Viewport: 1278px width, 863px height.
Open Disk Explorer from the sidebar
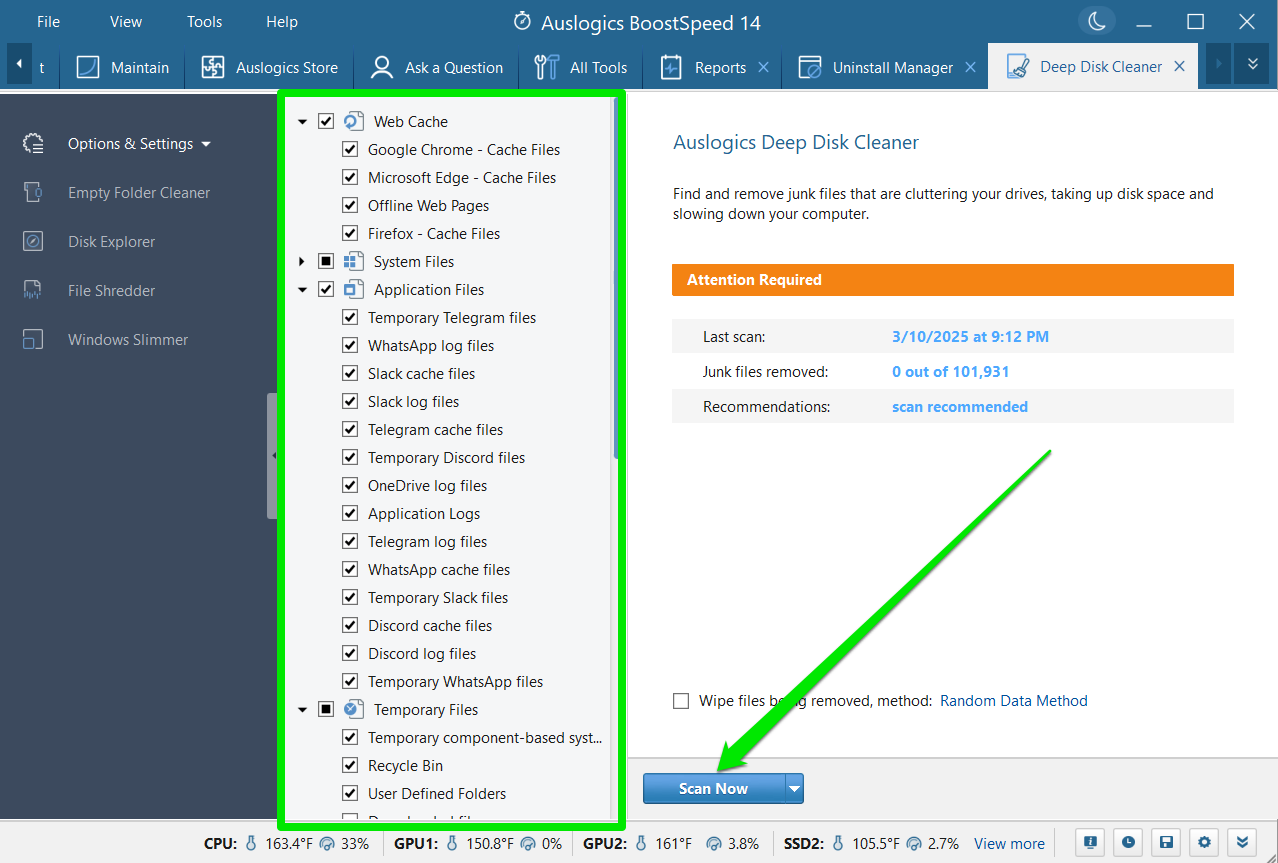click(x=111, y=242)
